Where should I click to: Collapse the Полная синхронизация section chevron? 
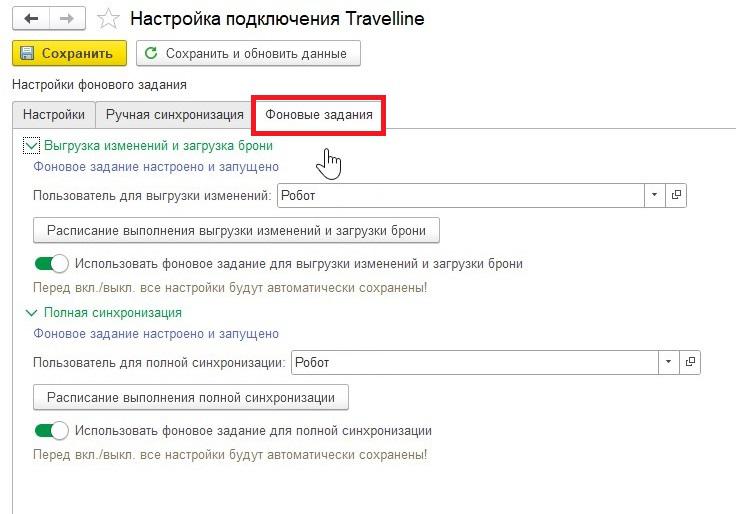[31, 313]
